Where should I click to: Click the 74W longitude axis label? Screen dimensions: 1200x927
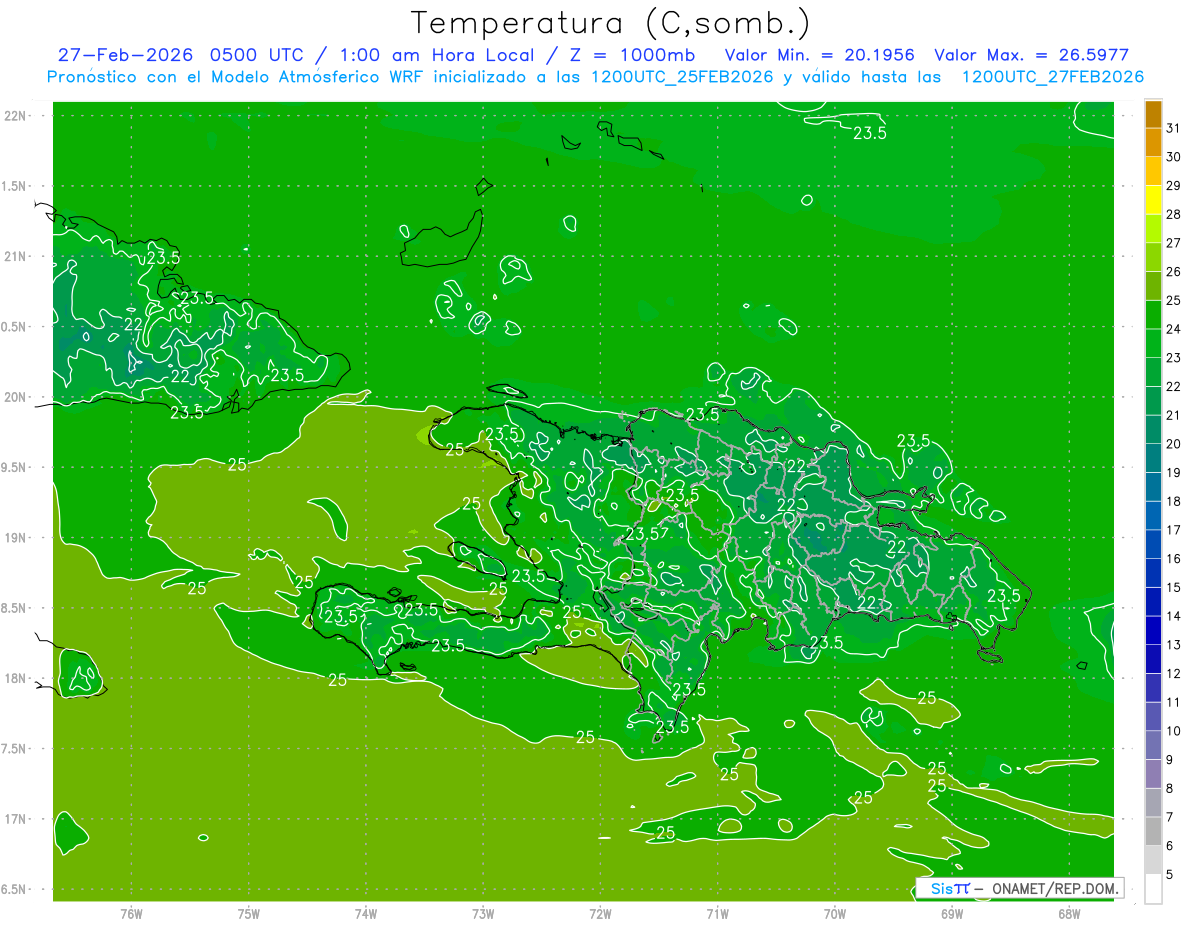366,914
